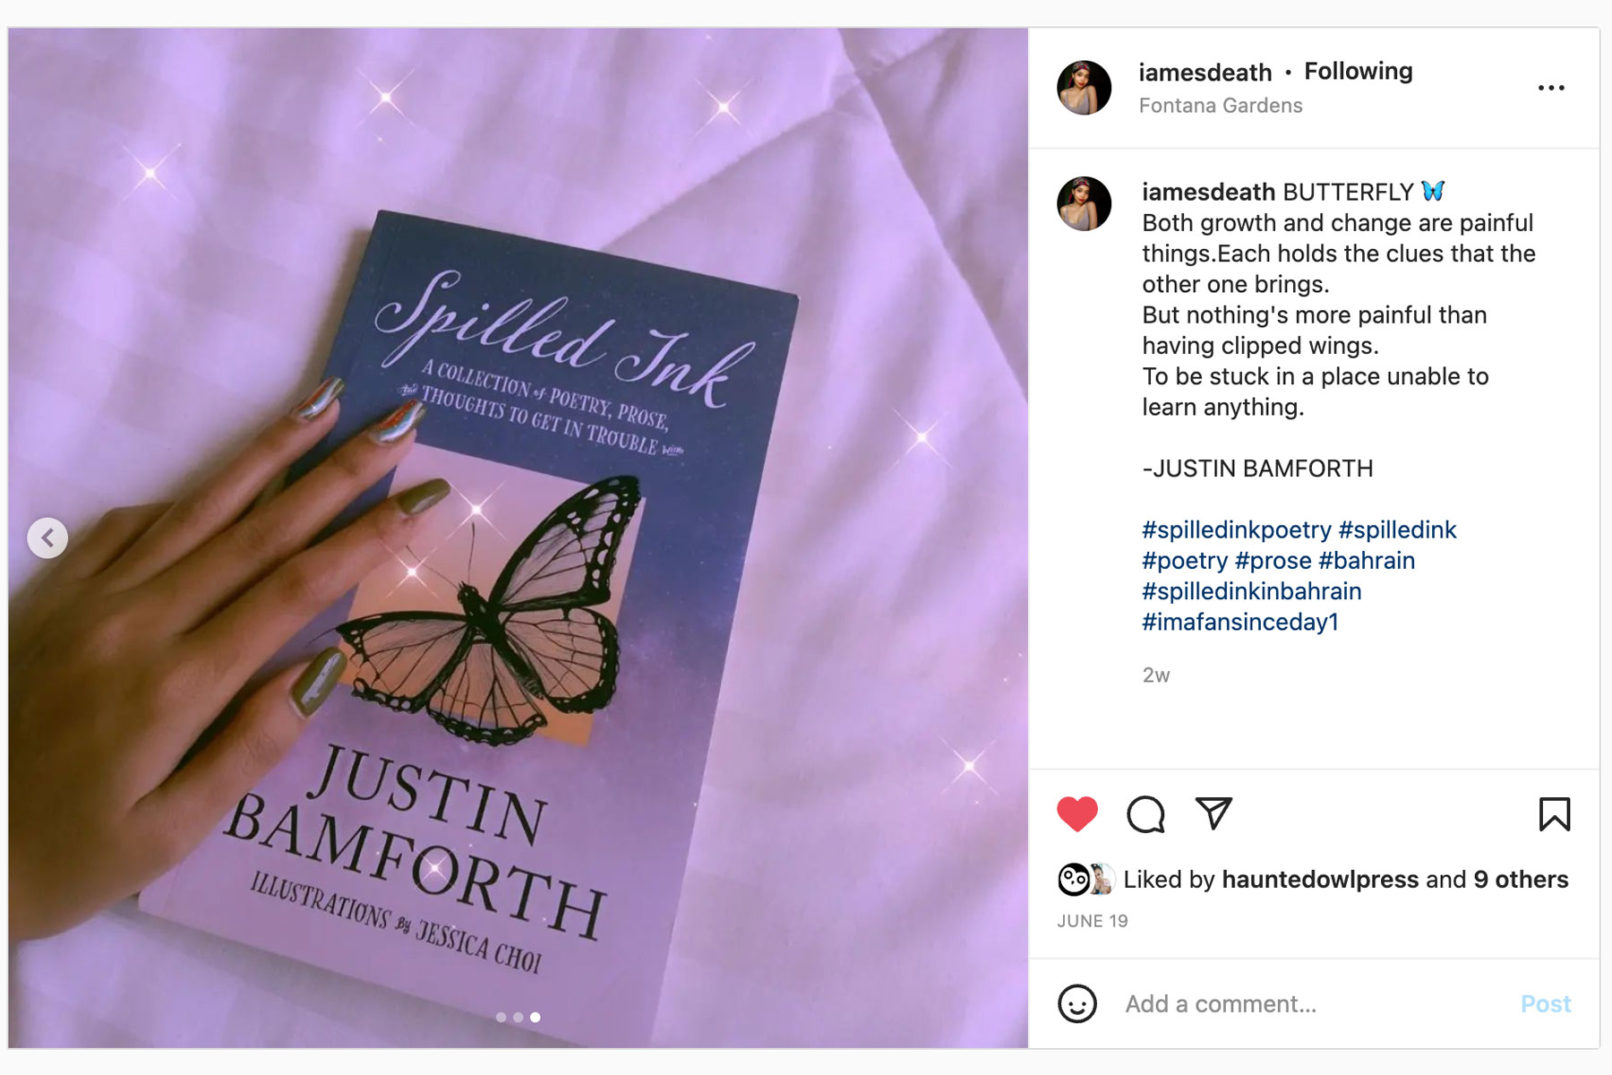Image resolution: width=1612 pixels, height=1075 pixels.
Task: Click the Post comment button
Action: point(1545,1003)
